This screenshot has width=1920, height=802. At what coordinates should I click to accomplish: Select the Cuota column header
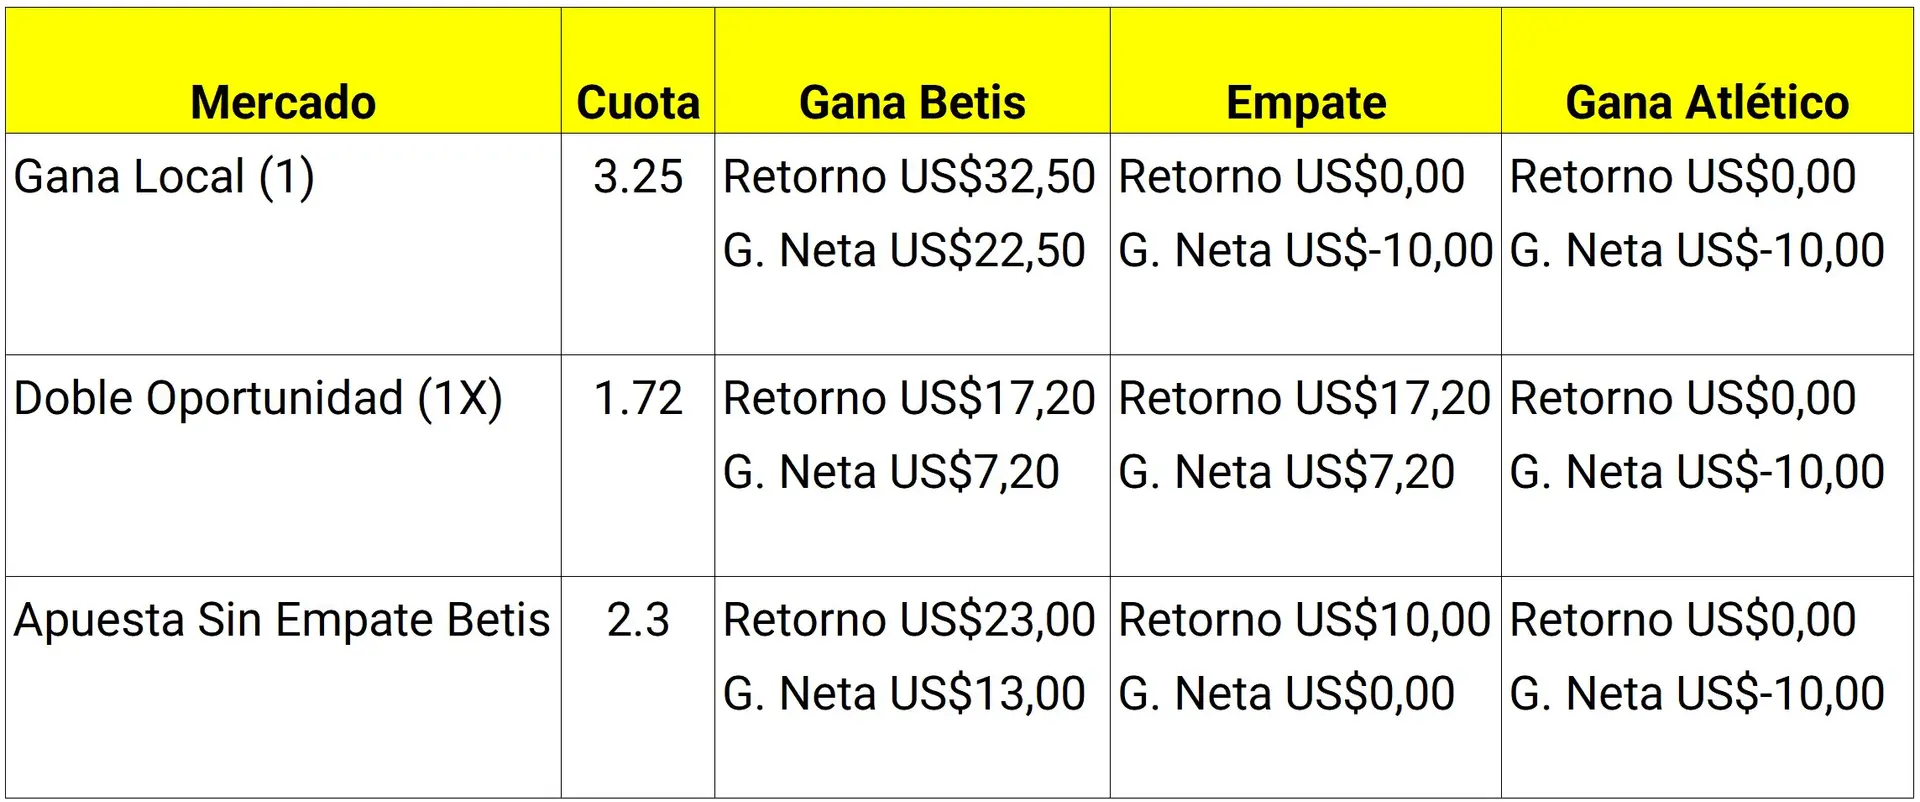(x=638, y=102)
